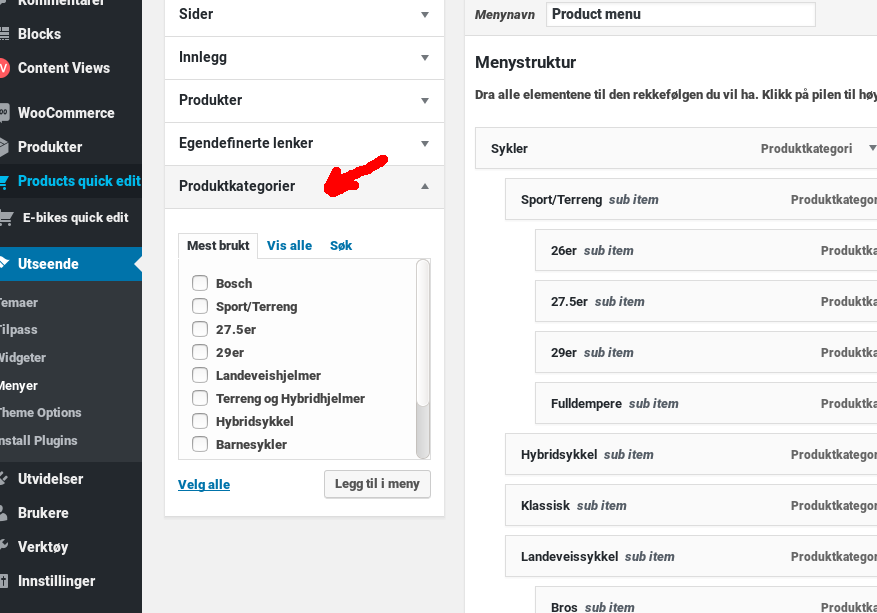
Task: Click the Verktøy wrench icon
Action: point(4,546)
